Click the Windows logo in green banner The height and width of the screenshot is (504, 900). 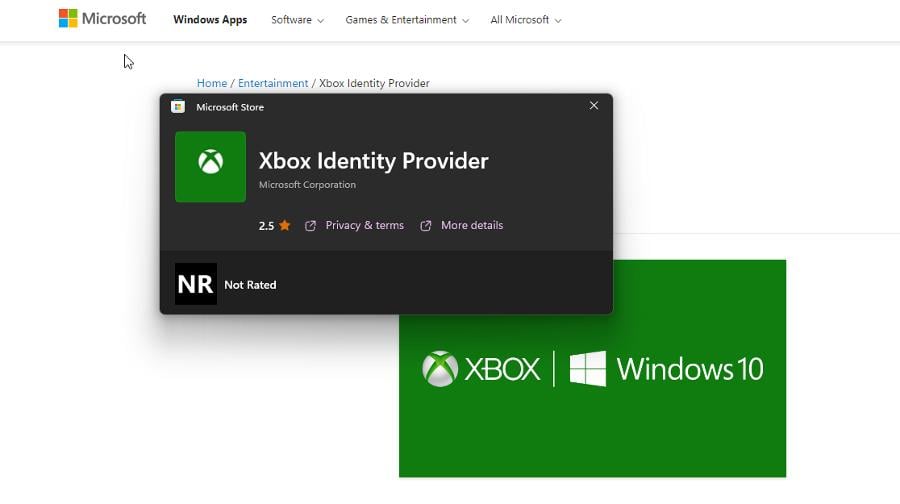click(x=588, y=369)
